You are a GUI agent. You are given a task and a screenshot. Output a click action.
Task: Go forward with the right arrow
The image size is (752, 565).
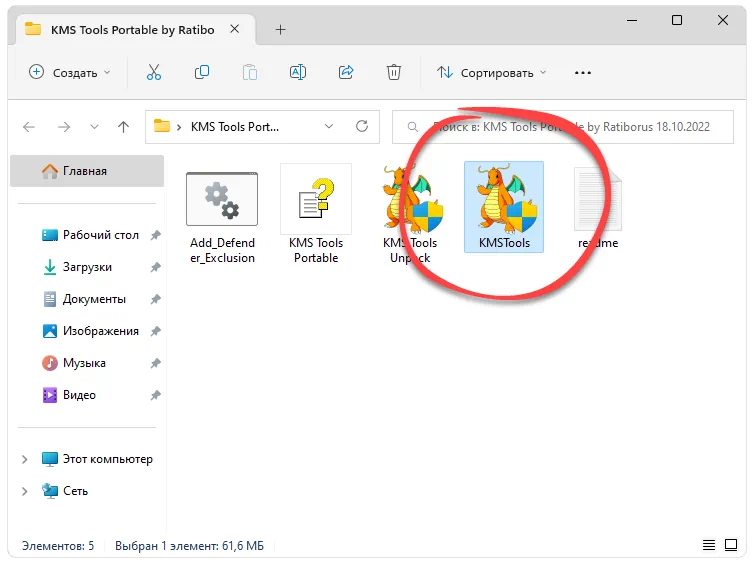pyautogui.click(x=64, y=127)
